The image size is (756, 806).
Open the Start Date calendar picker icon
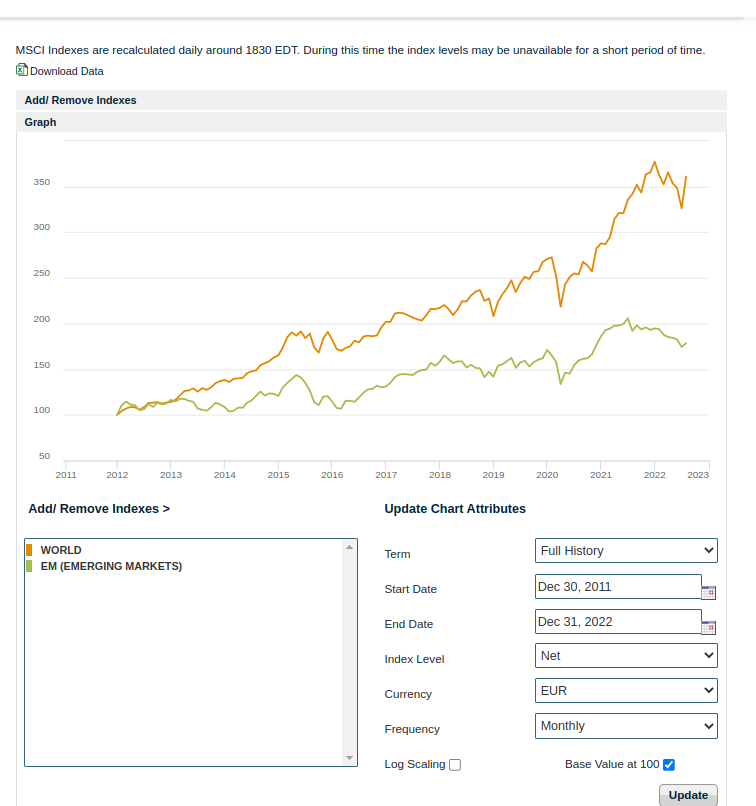pos(709,592)
